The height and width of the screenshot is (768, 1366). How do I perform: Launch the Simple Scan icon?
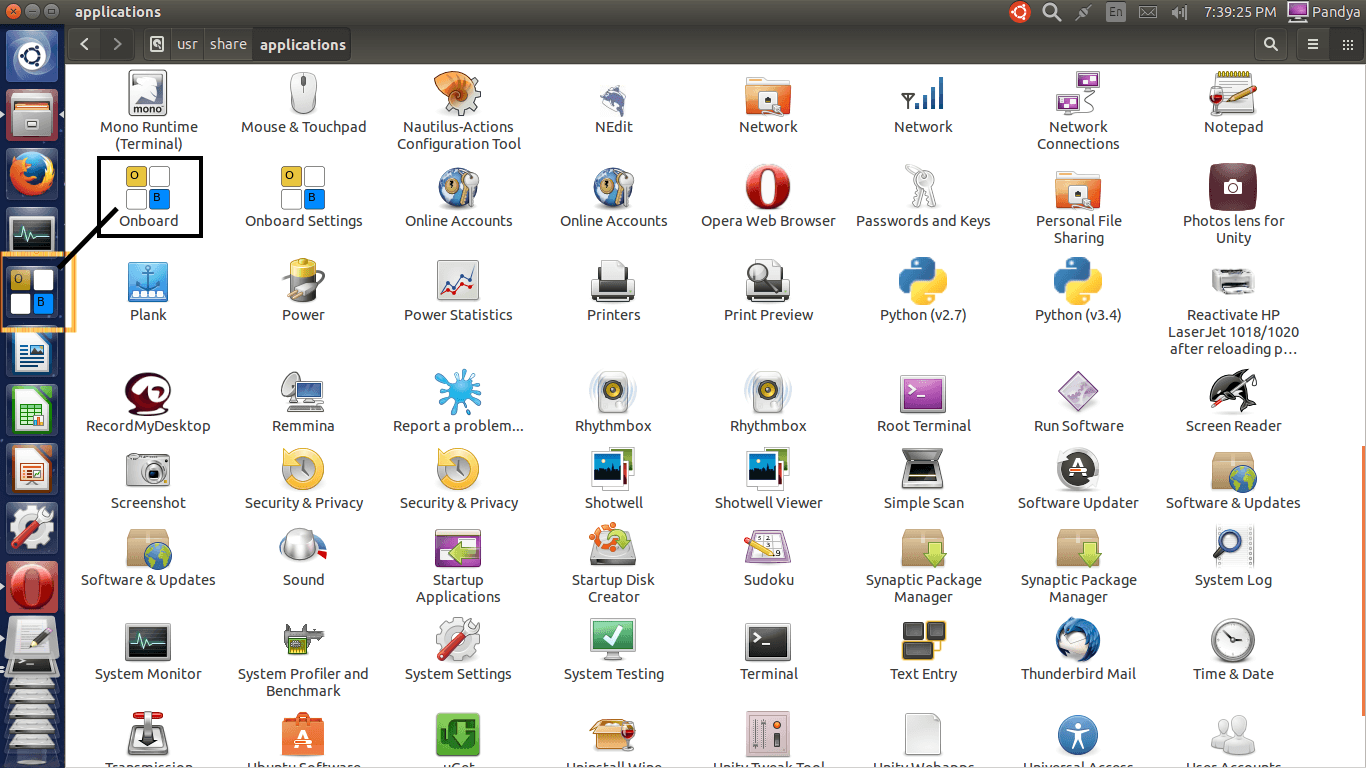coord(923,469)
